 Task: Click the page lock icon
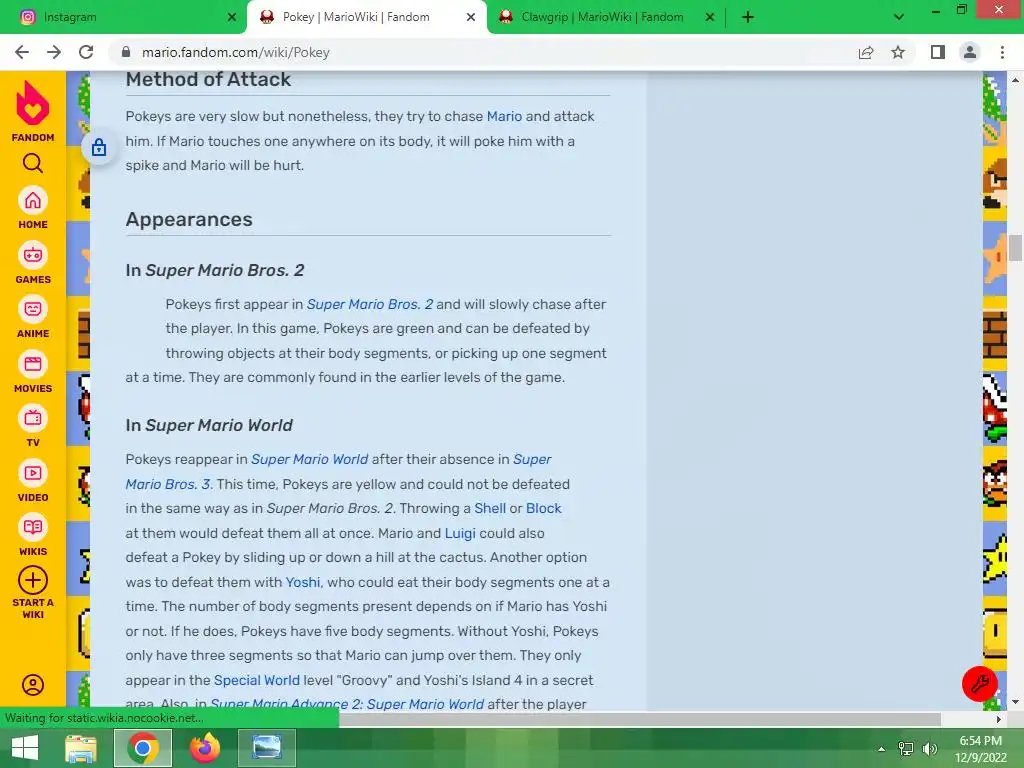[x=99, y=147]
